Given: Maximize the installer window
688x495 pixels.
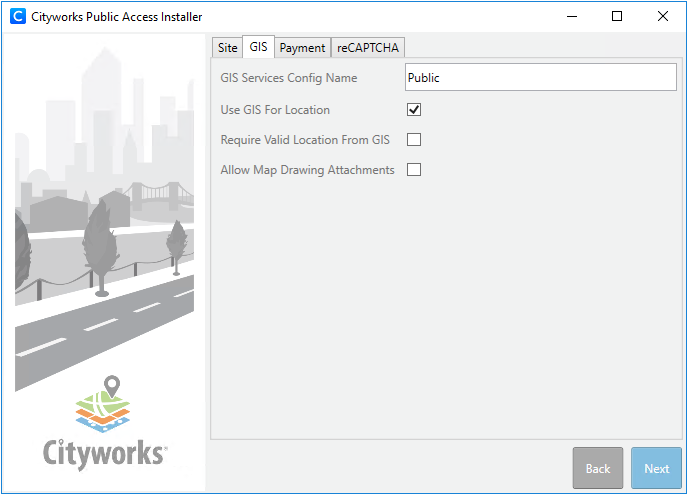Looking at the screenshot, I should pyautogui.click(x=617, y=16).
